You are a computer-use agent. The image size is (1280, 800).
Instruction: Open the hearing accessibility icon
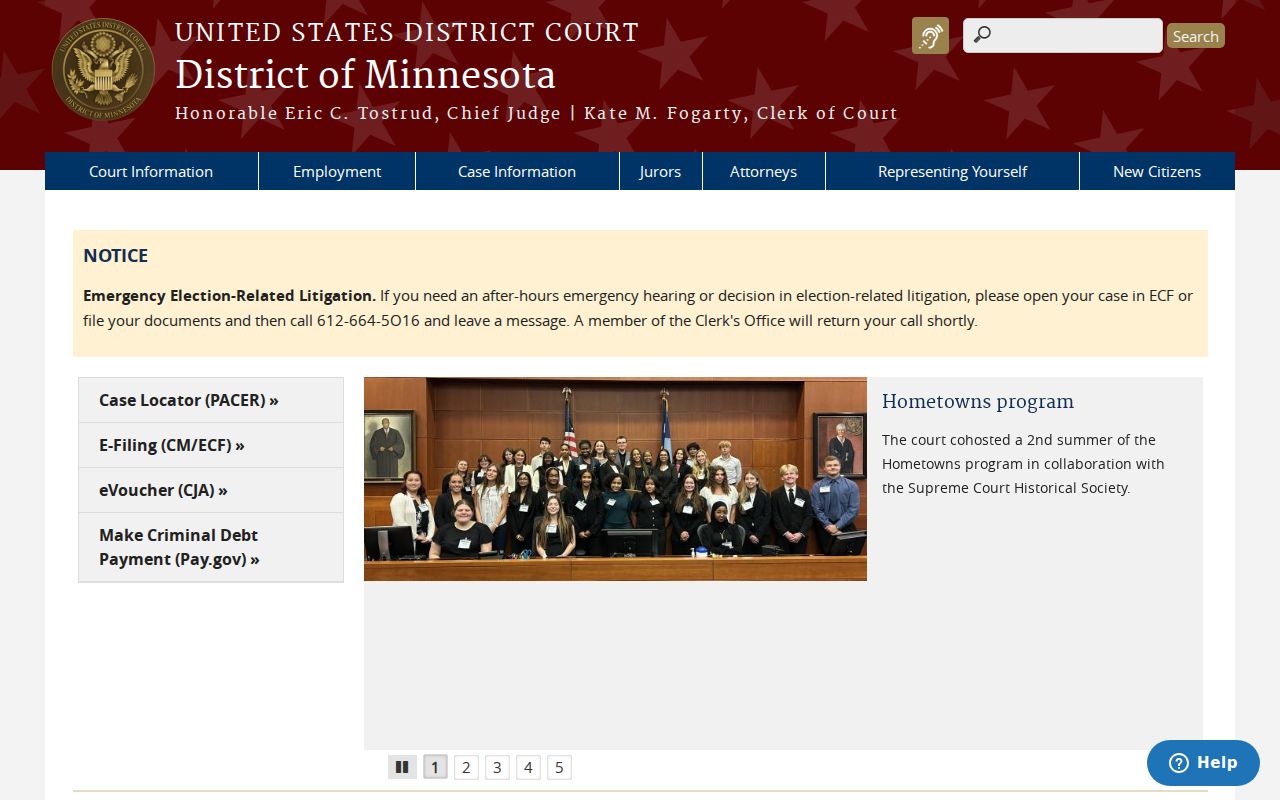[x=930, y=36]
